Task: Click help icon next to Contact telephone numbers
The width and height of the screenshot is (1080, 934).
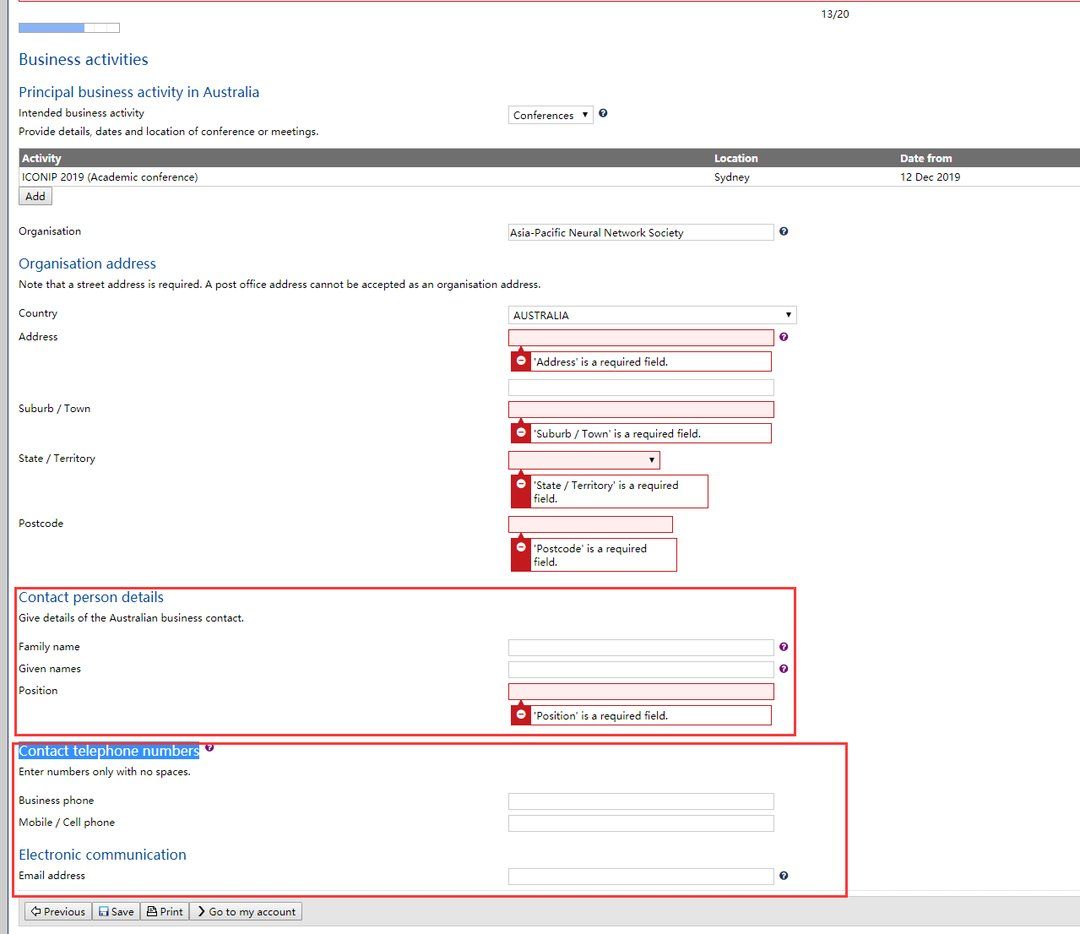Action: pos(209,747)
